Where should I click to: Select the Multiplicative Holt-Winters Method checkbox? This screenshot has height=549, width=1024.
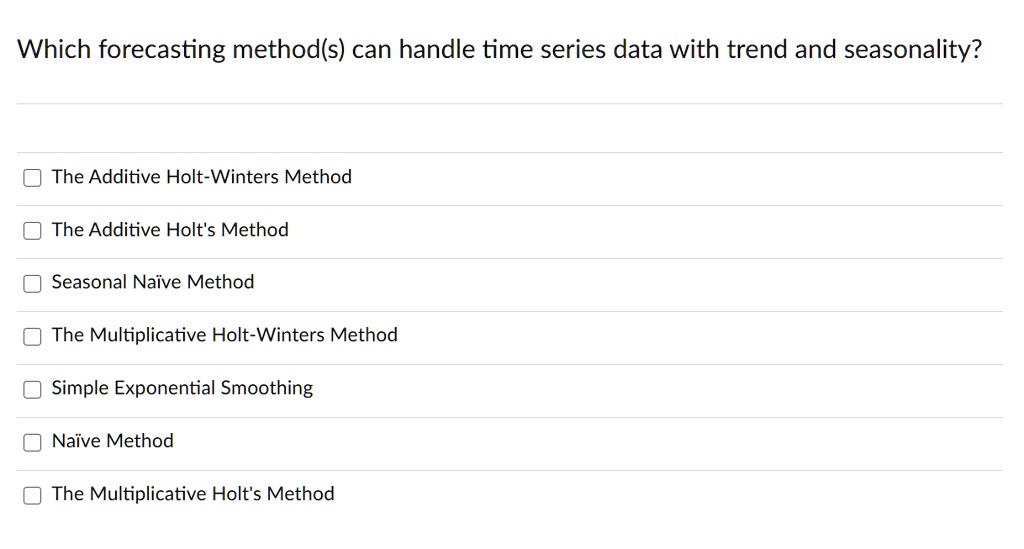pyautogui.click(x=33, y=336)
